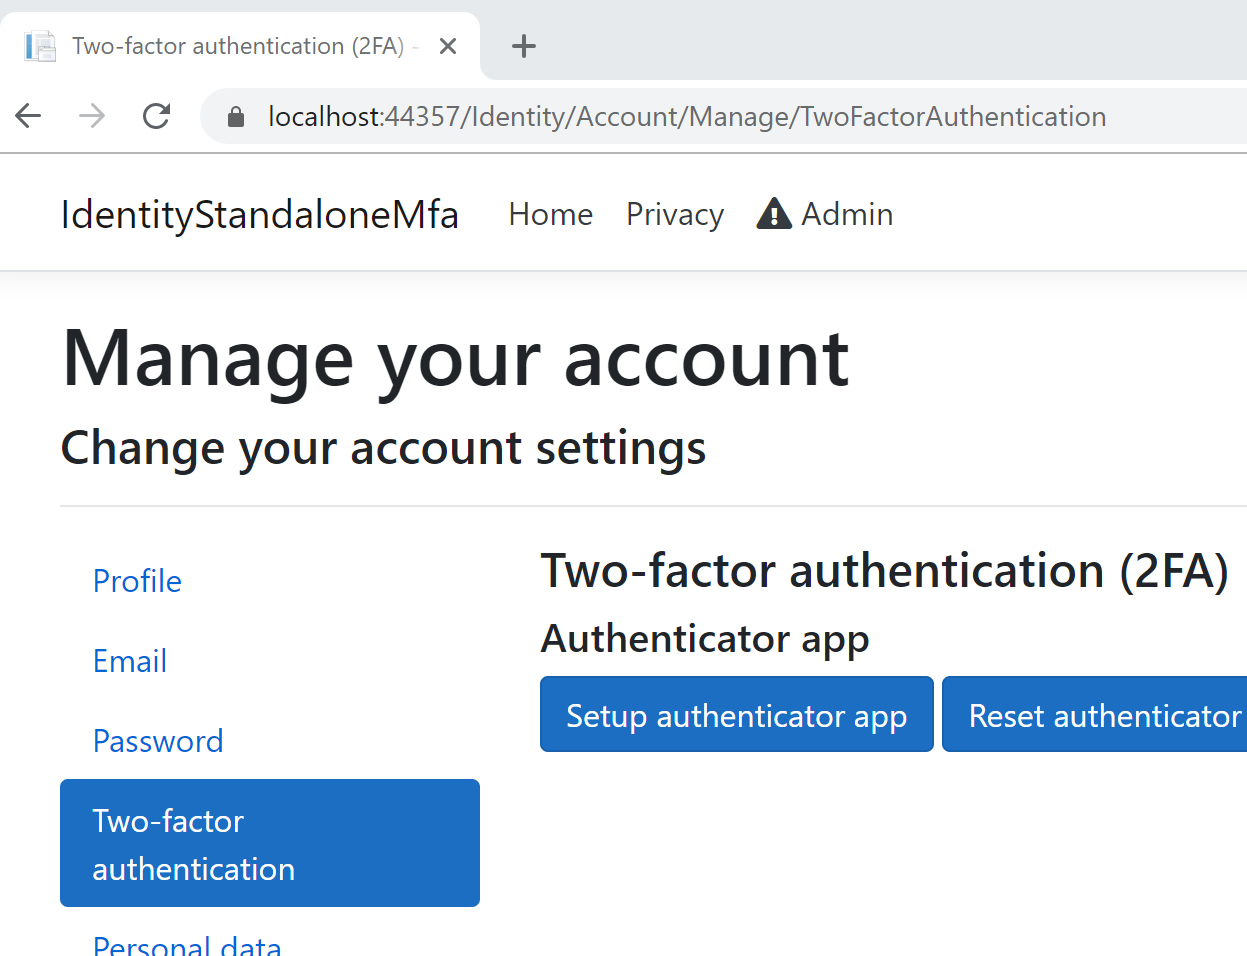Open the Admin section
Viewport: 1247px width, 956px height.
(x=846, y=213)
